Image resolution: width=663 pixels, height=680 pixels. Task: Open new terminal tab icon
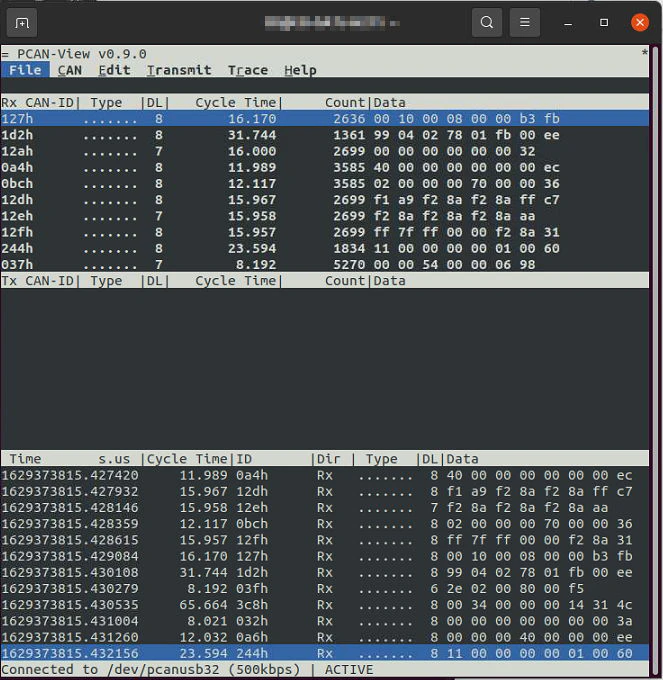tap(22, 23)
